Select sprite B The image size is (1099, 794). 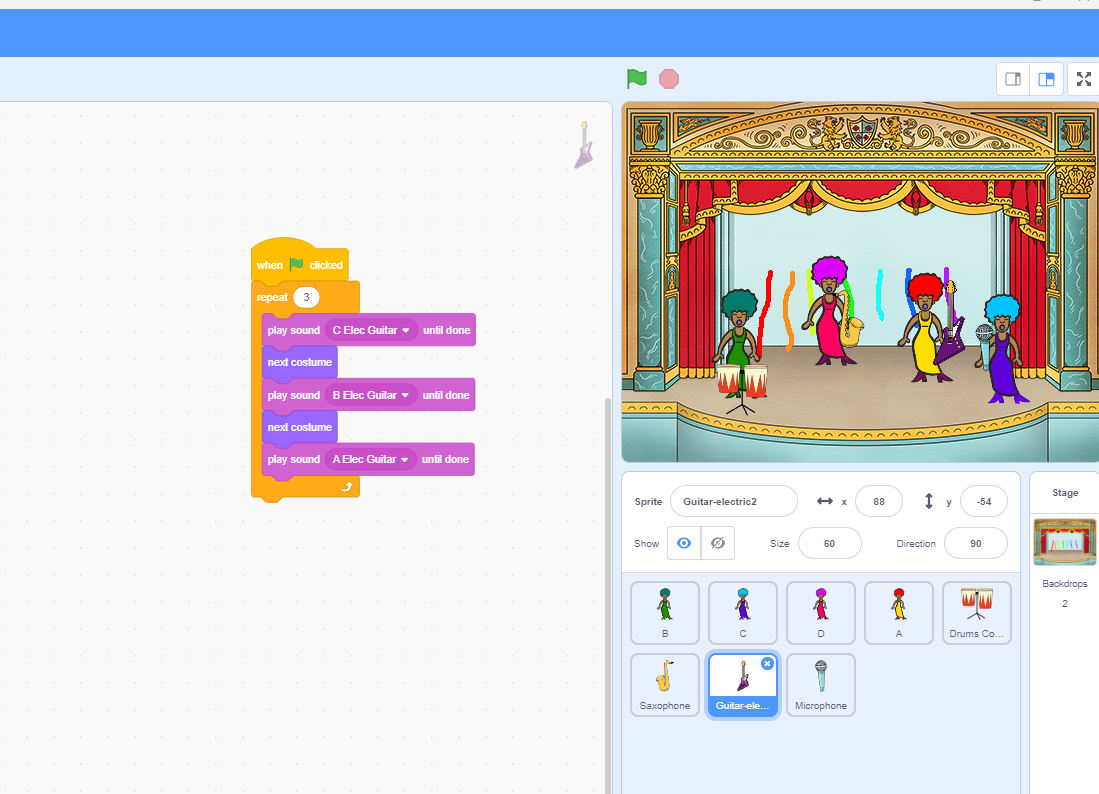664,612
